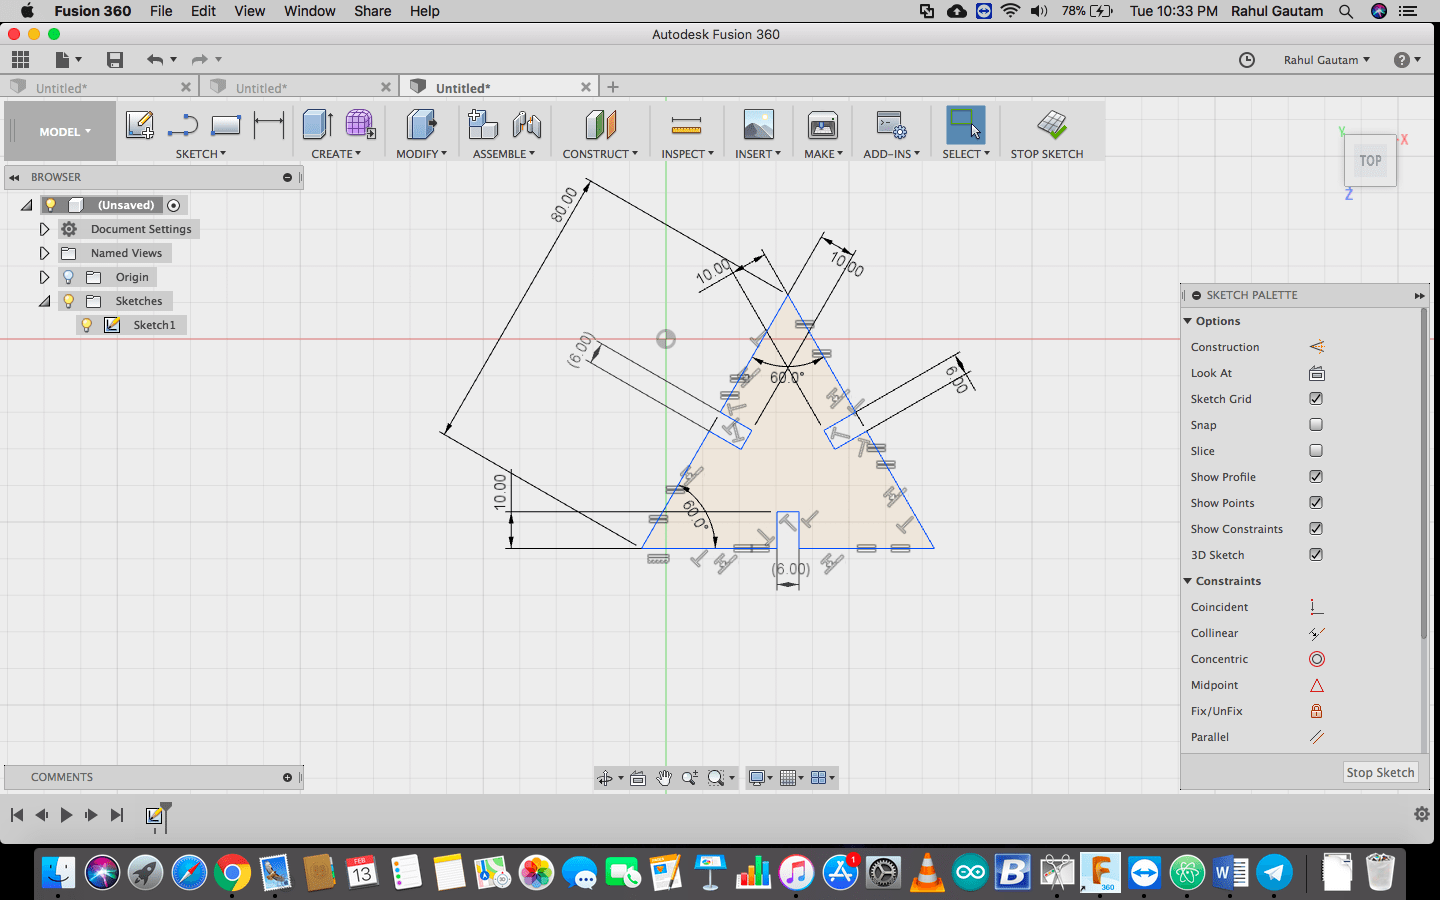Screen dimensions: 1440x900
Task: Expand the Named Views tree node
Action: tap(44, 253)
